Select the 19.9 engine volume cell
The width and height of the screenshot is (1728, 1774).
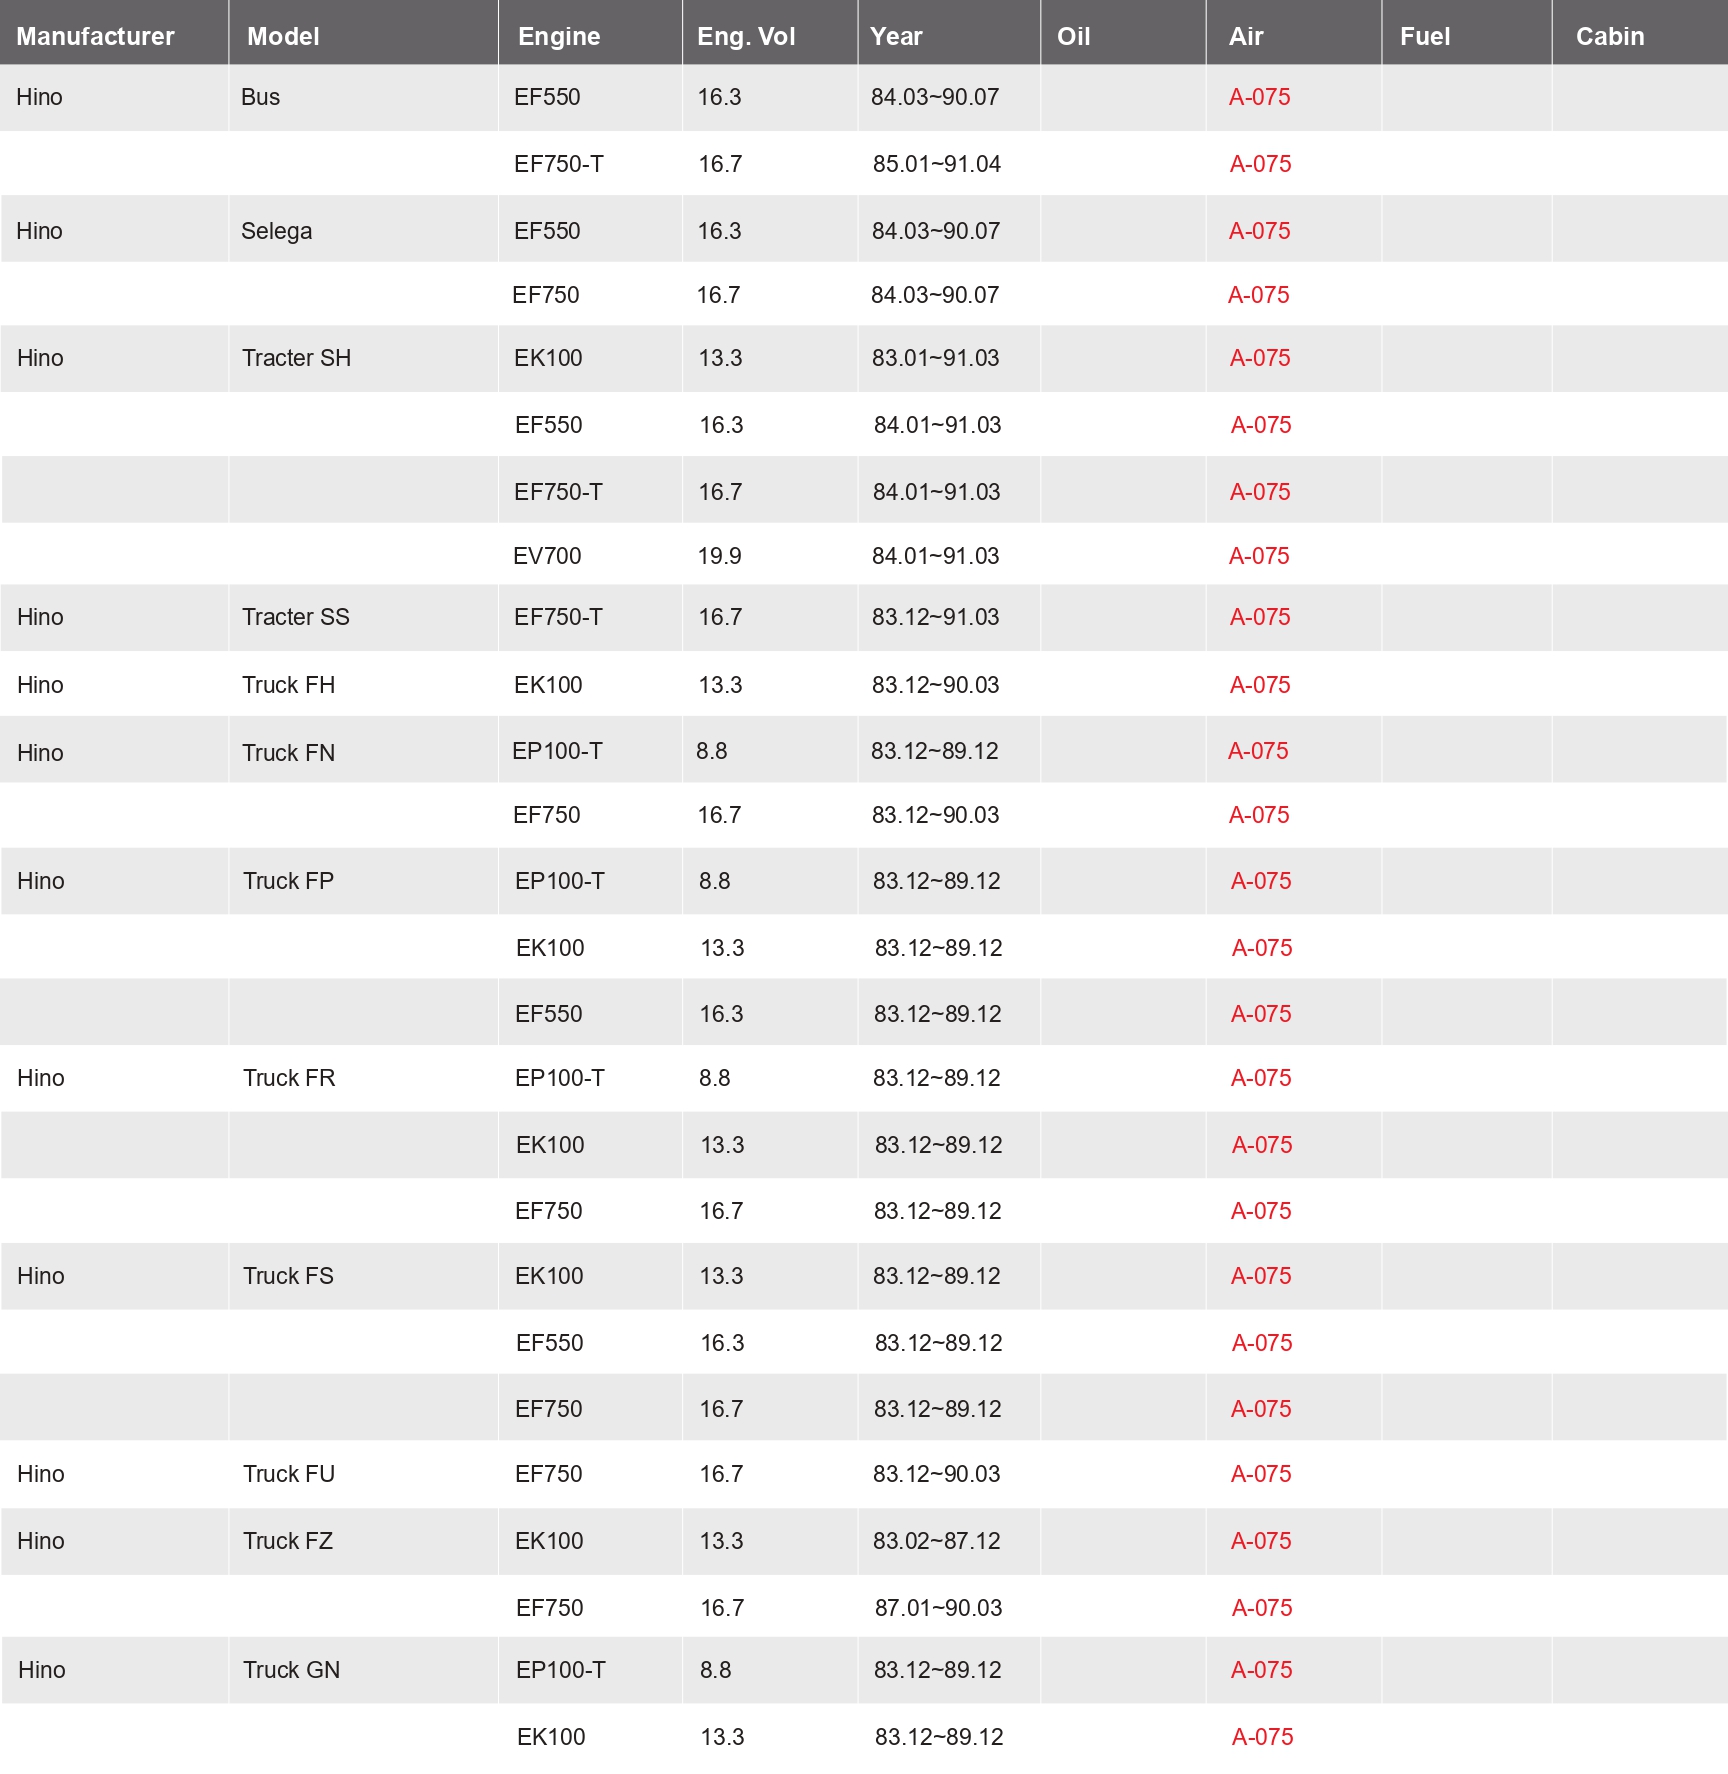[x=719, y=556]
